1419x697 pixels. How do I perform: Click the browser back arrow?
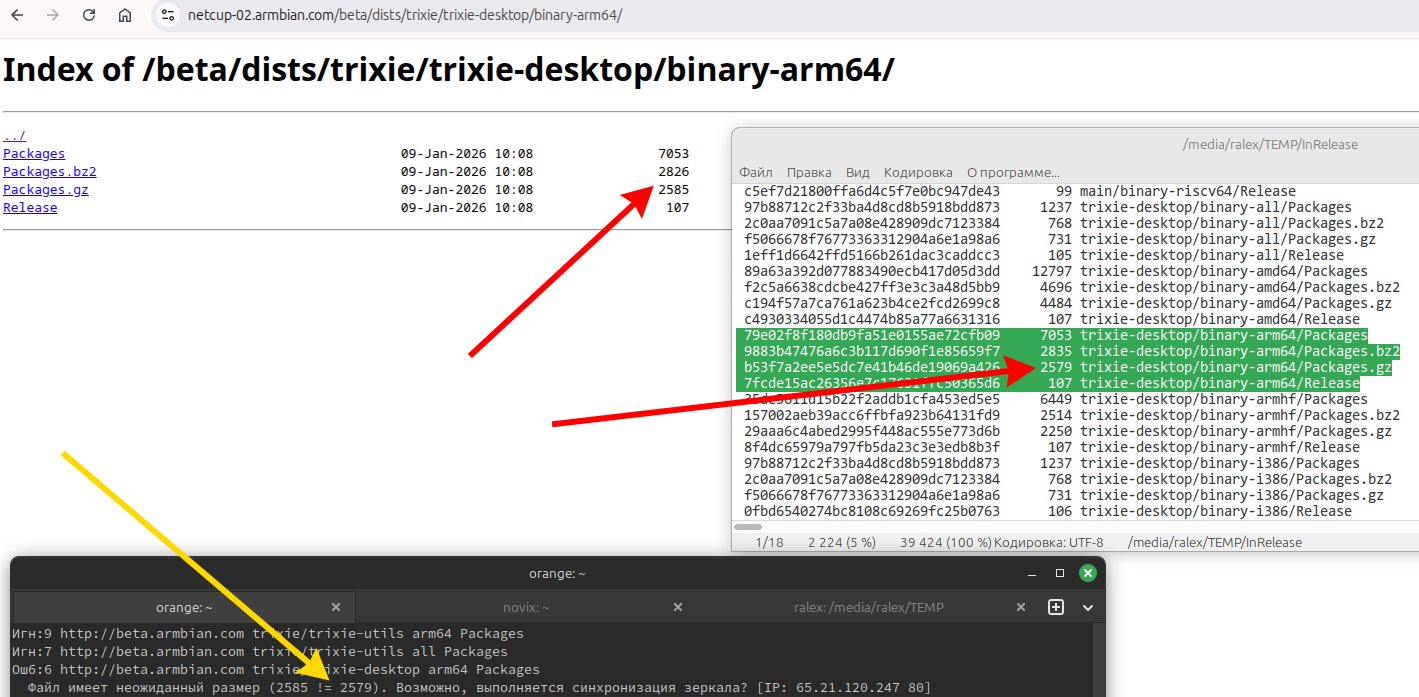[x=17, y=16]
